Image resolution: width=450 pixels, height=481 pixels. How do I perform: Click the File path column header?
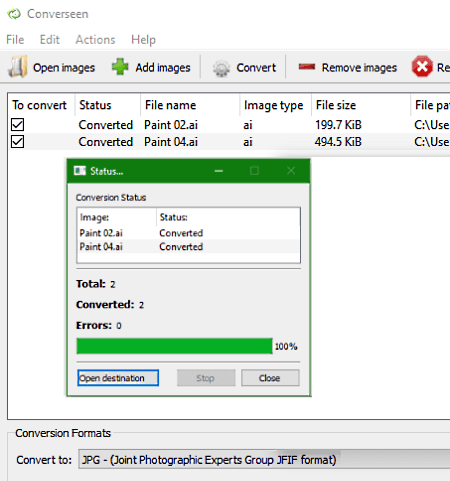coord(431,105)
